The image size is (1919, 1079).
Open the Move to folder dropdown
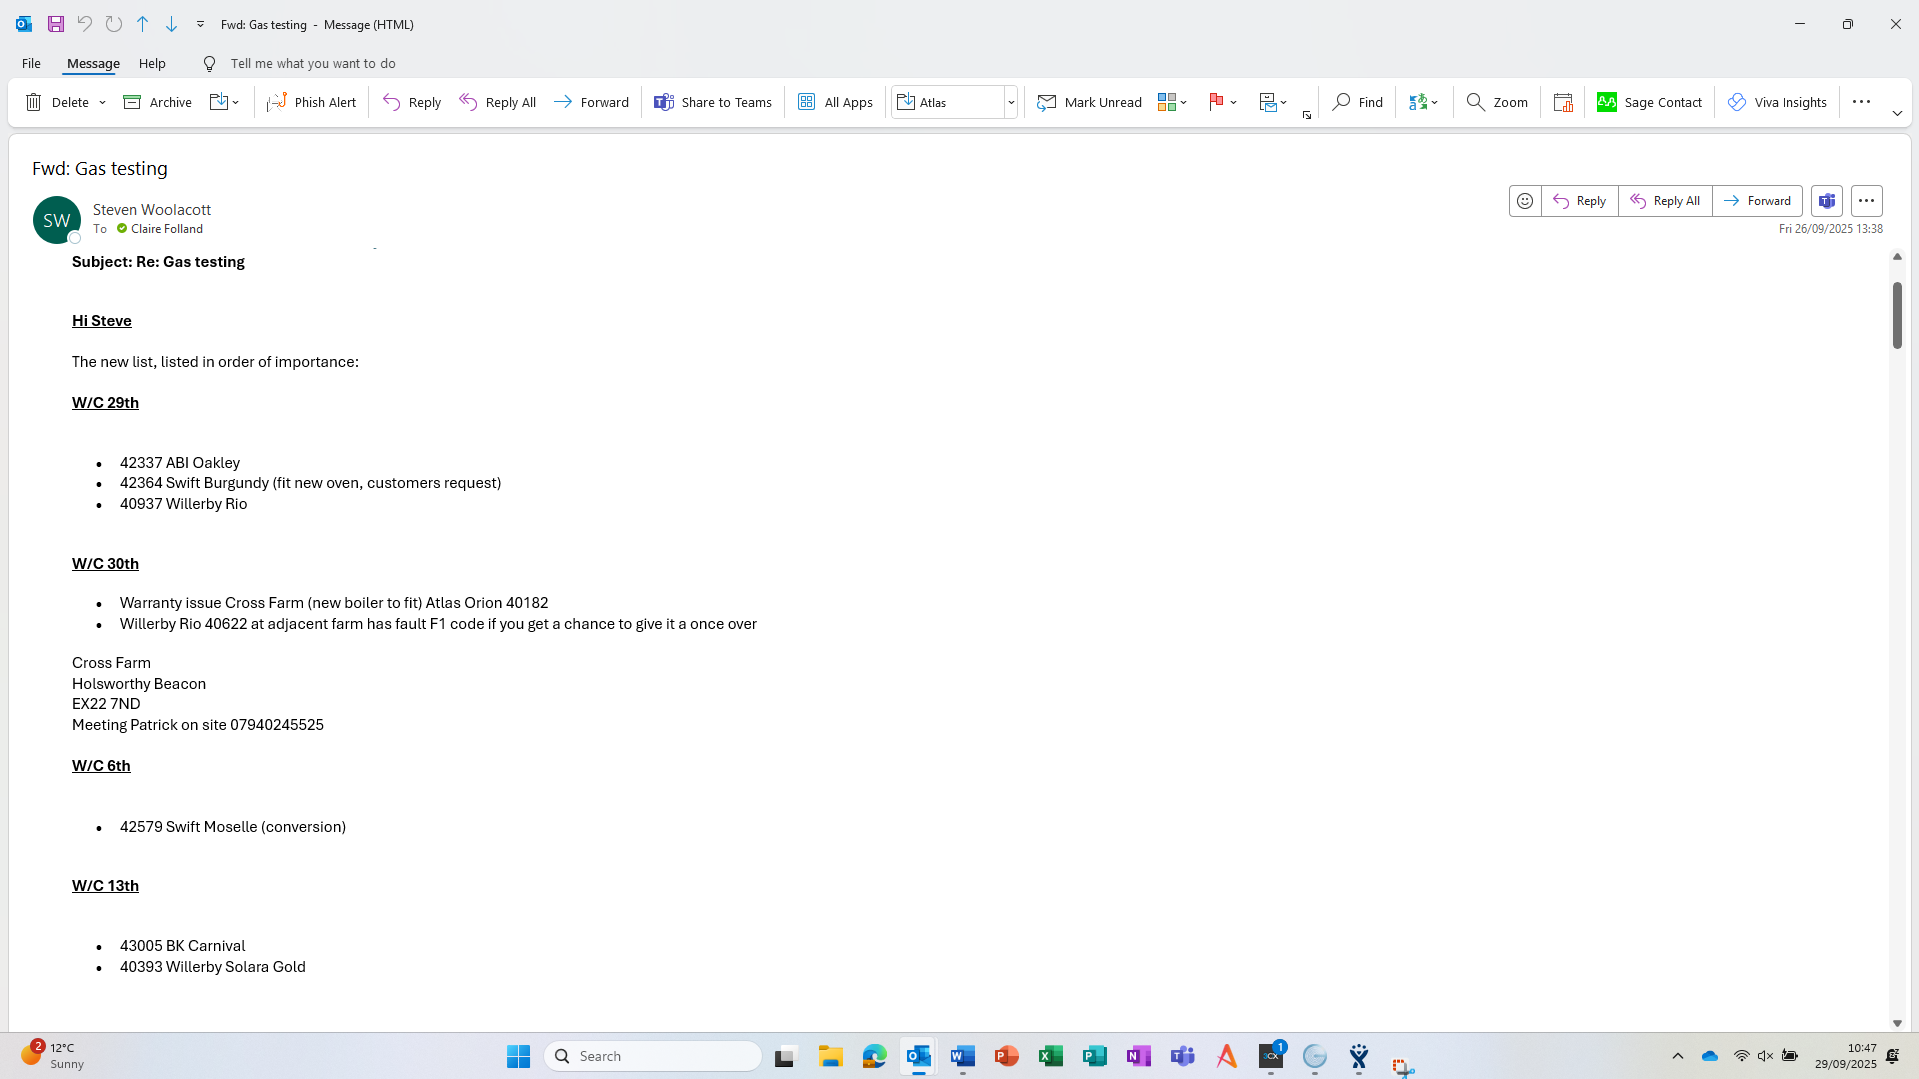click(225, 102)
